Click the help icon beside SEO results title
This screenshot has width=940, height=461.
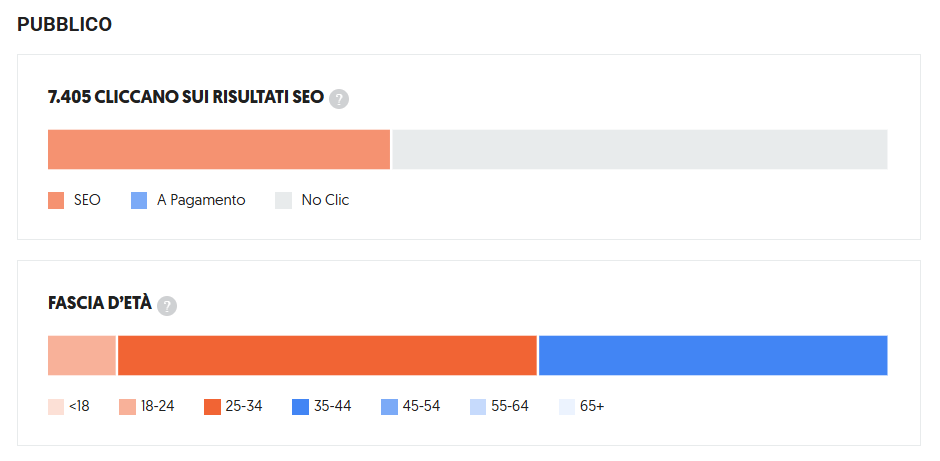coord(339,99)
